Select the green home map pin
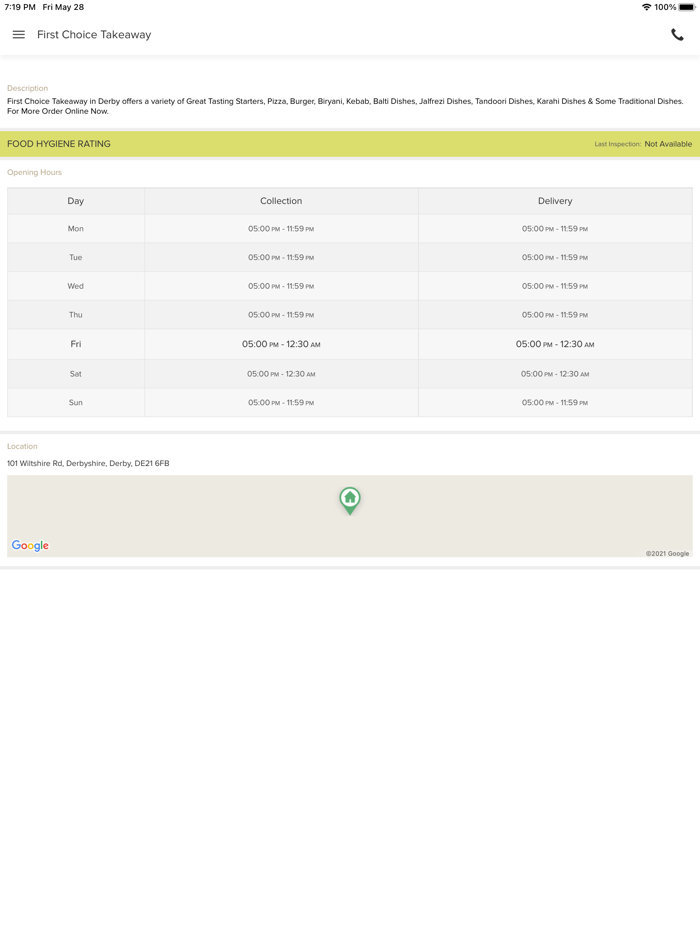 pos(350,500)
